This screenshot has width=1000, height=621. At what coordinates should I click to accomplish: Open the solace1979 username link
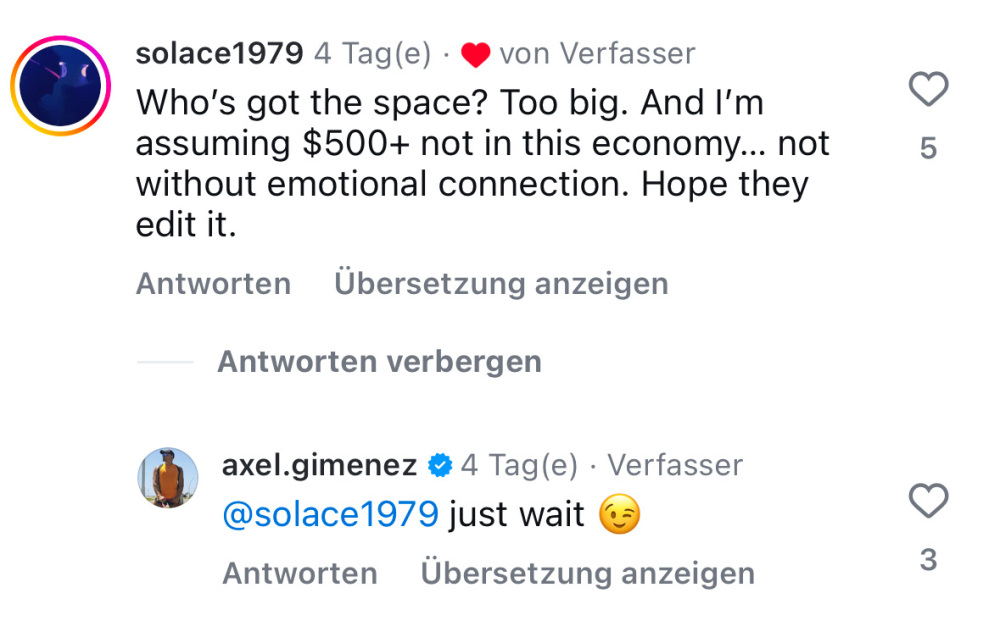click(x=219, y=53)
